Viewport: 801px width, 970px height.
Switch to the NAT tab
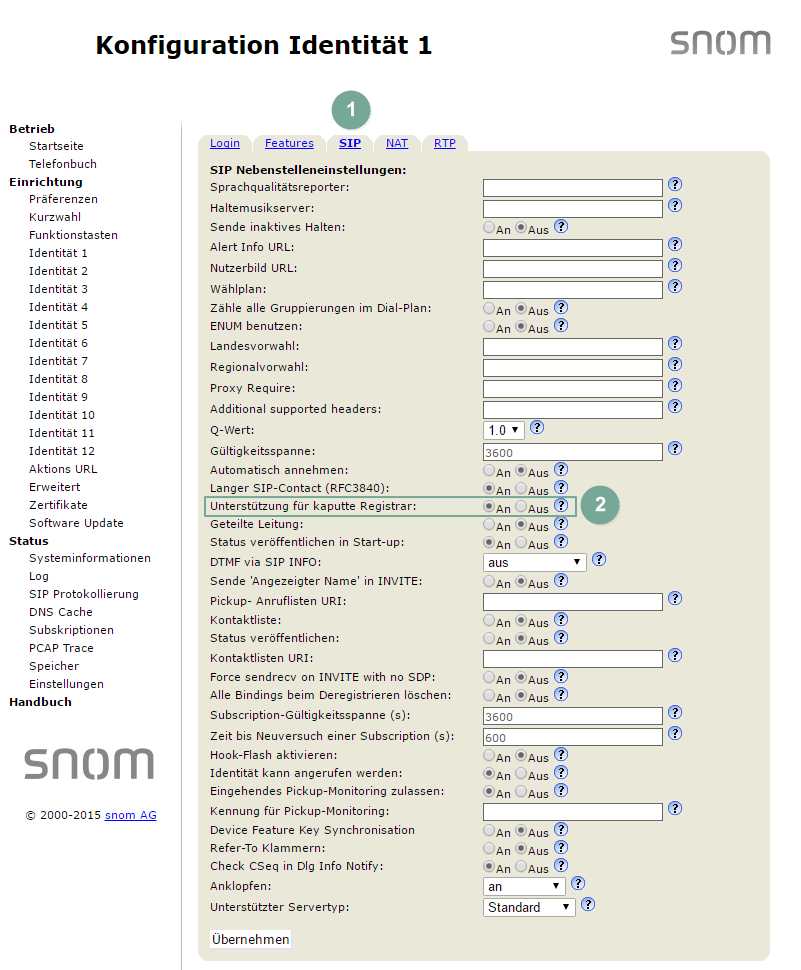click(397, 143)
